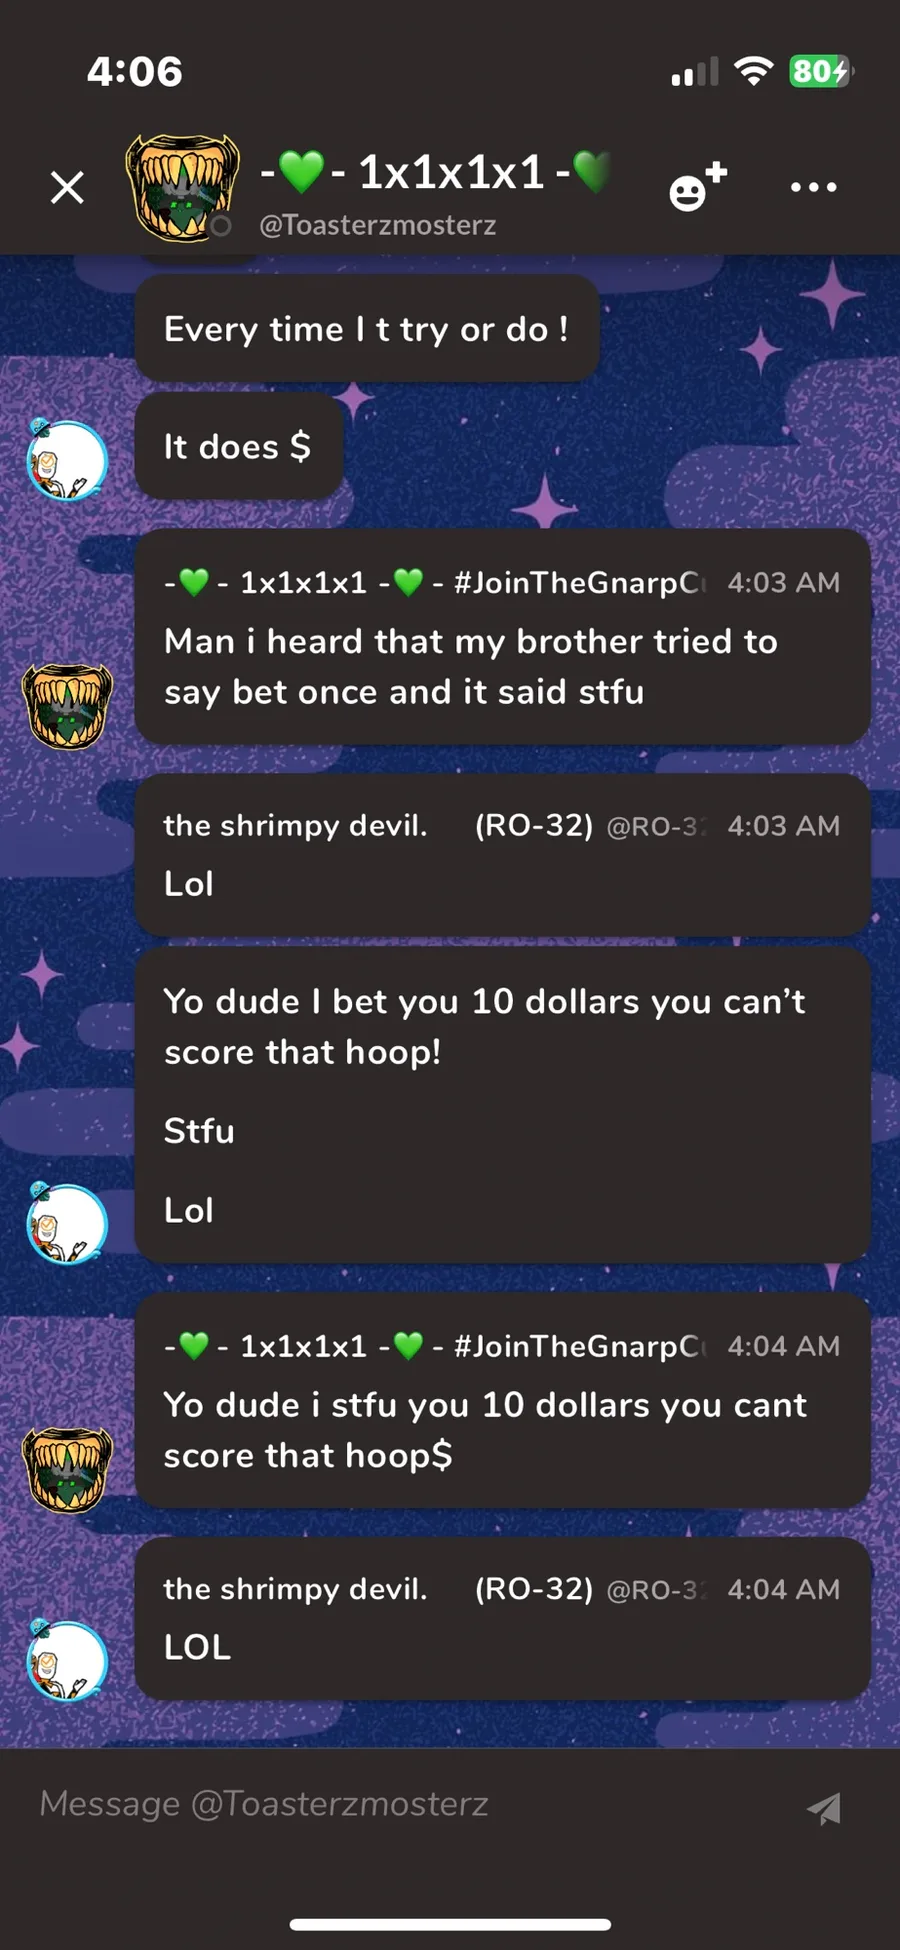This screenshot has height=1950, width=900.
Task: Tap the send paper plane icon
Action: 824,1807
